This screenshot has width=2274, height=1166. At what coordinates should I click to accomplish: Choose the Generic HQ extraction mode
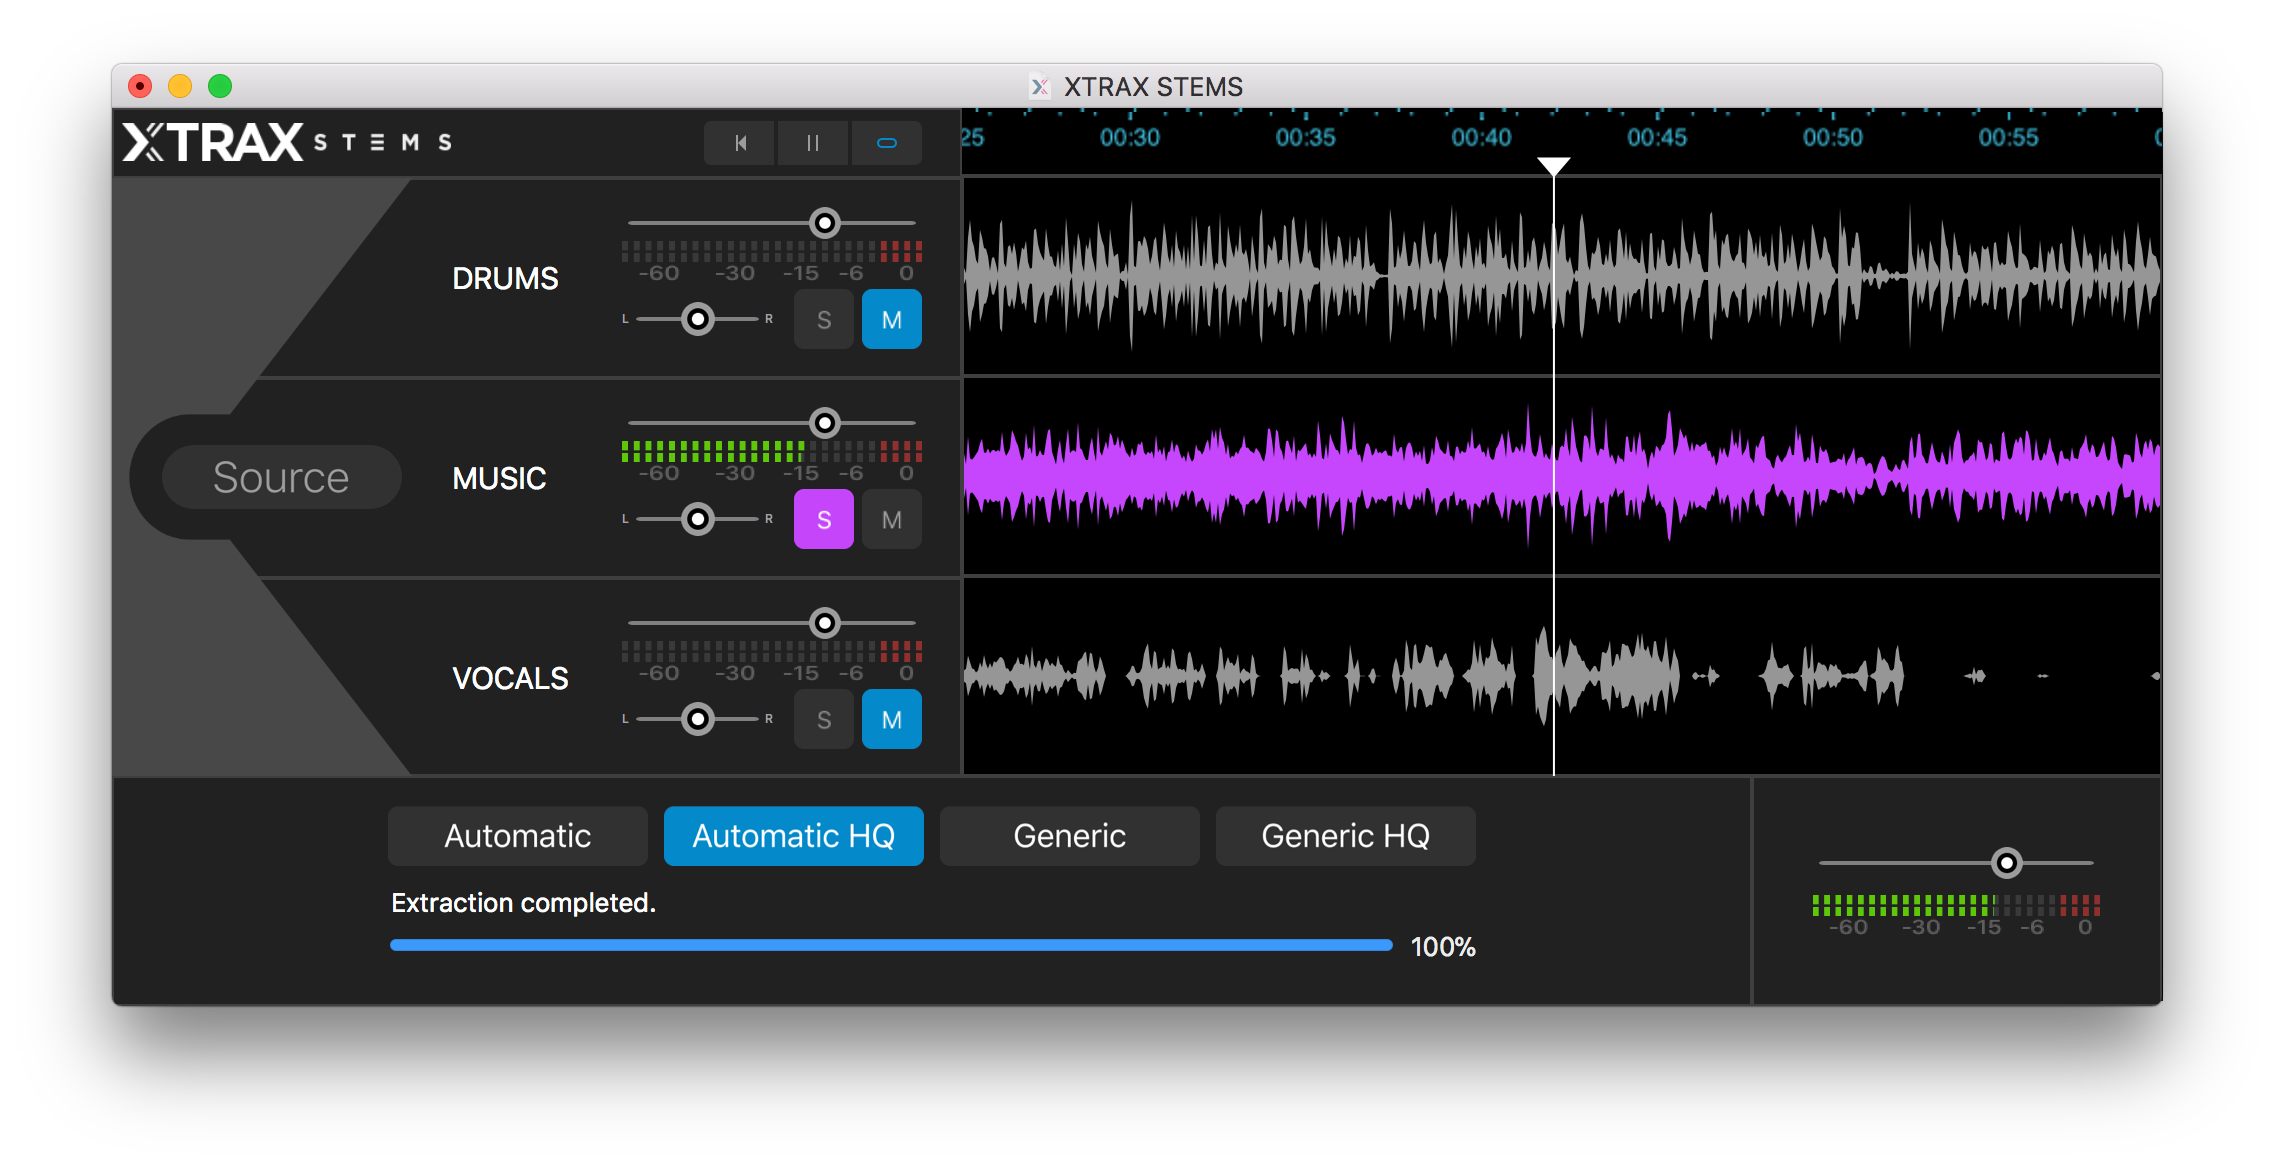pos(1346,836)
